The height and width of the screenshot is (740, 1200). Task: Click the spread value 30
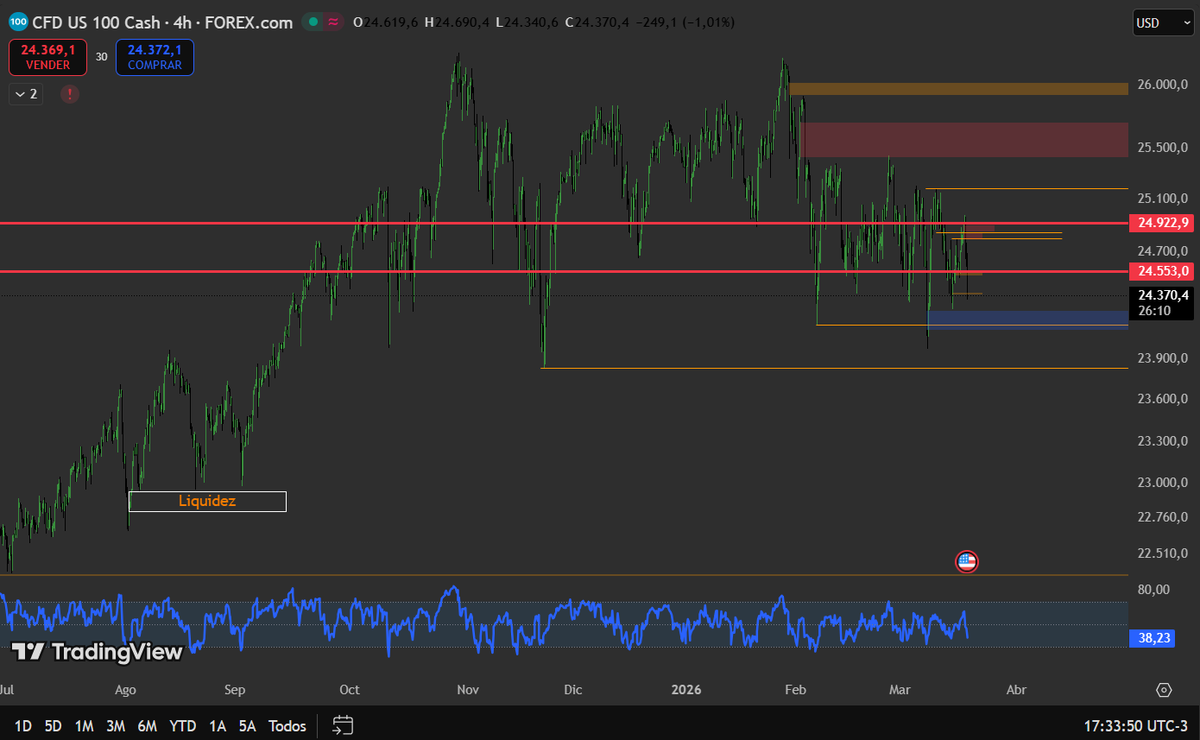coord(102,57)
